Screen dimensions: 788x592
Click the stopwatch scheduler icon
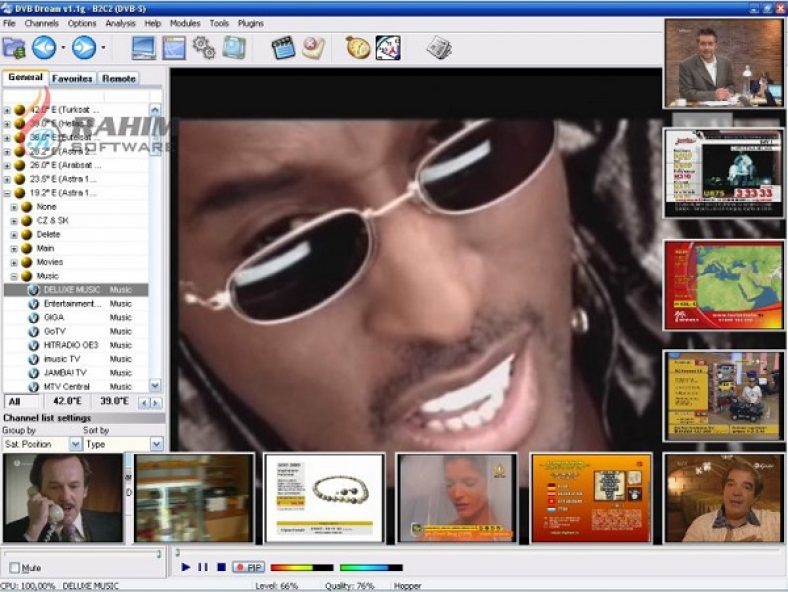358,48
